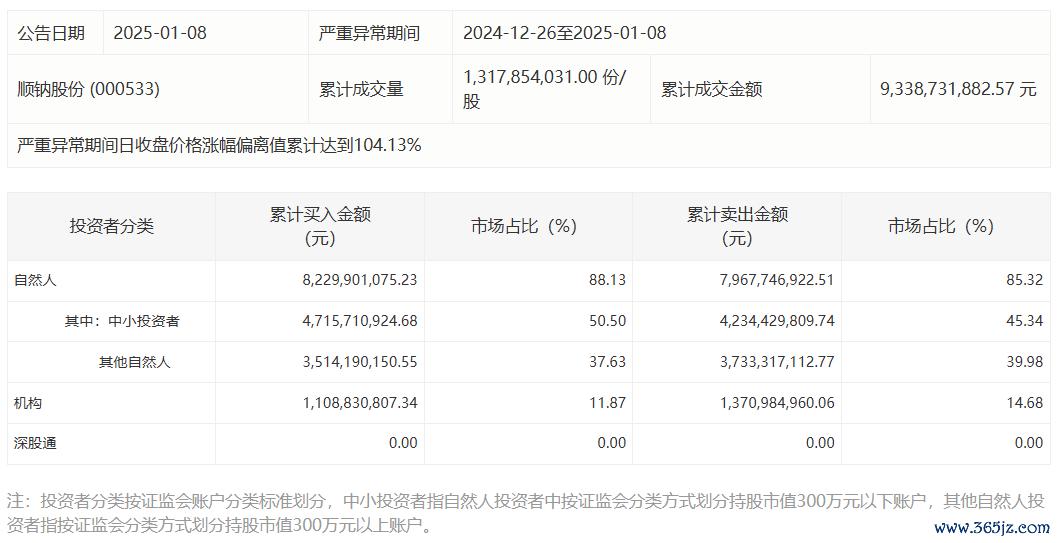Screen dimensions: 1057x543
Task: Select the 机构 row label
Action: click(x=28, y=403)
